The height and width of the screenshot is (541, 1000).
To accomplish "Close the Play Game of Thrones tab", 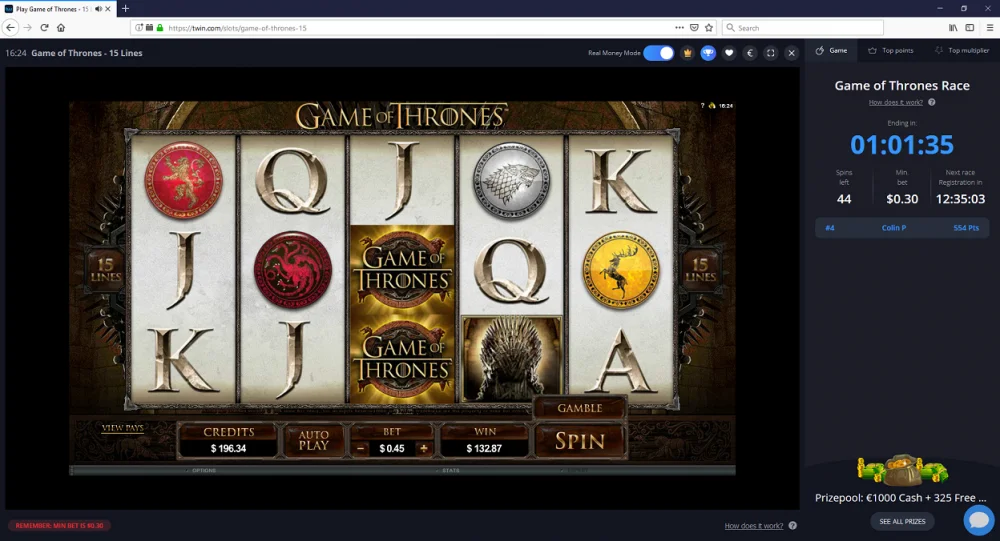I will (108, 9).
